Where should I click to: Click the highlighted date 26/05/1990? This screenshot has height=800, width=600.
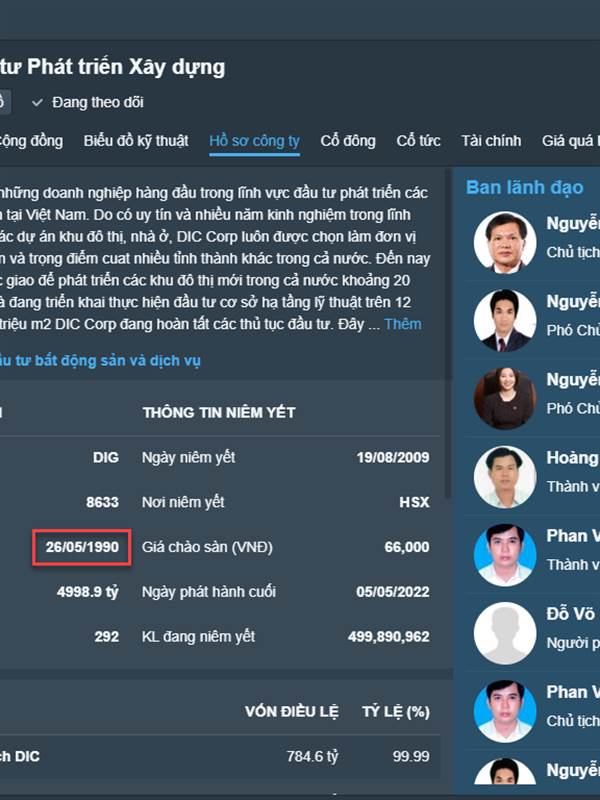point(82,547)
